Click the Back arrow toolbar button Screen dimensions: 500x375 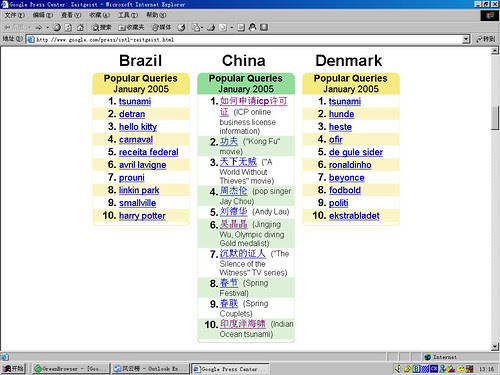13,27
